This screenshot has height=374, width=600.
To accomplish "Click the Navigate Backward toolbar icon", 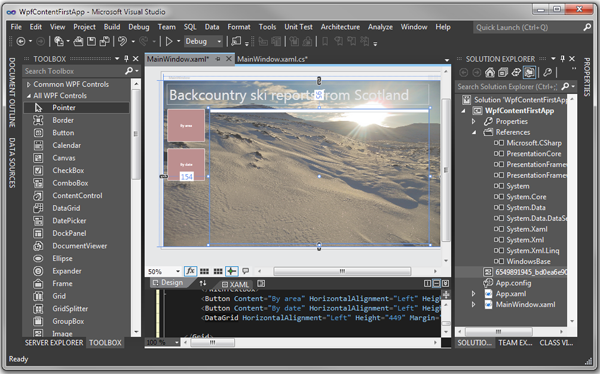I will coord(21,41).
